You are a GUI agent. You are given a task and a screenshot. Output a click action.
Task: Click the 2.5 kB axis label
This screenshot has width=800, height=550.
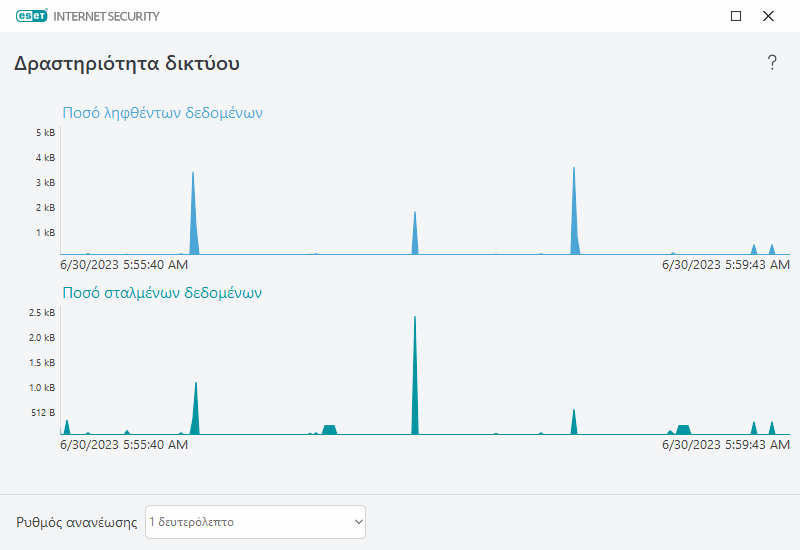(x=43, y=313)
